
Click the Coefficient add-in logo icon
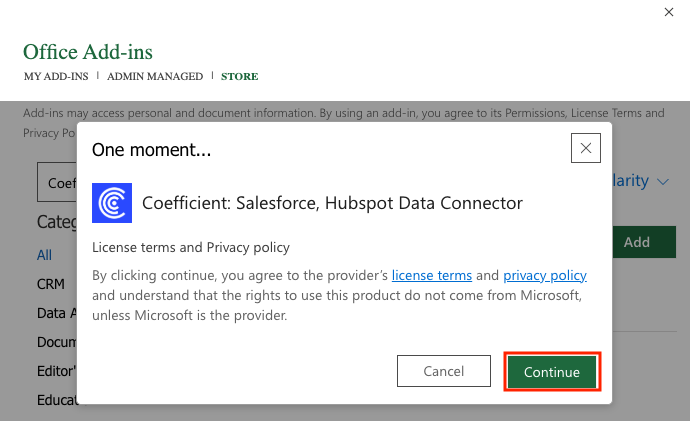coord(112,203)
